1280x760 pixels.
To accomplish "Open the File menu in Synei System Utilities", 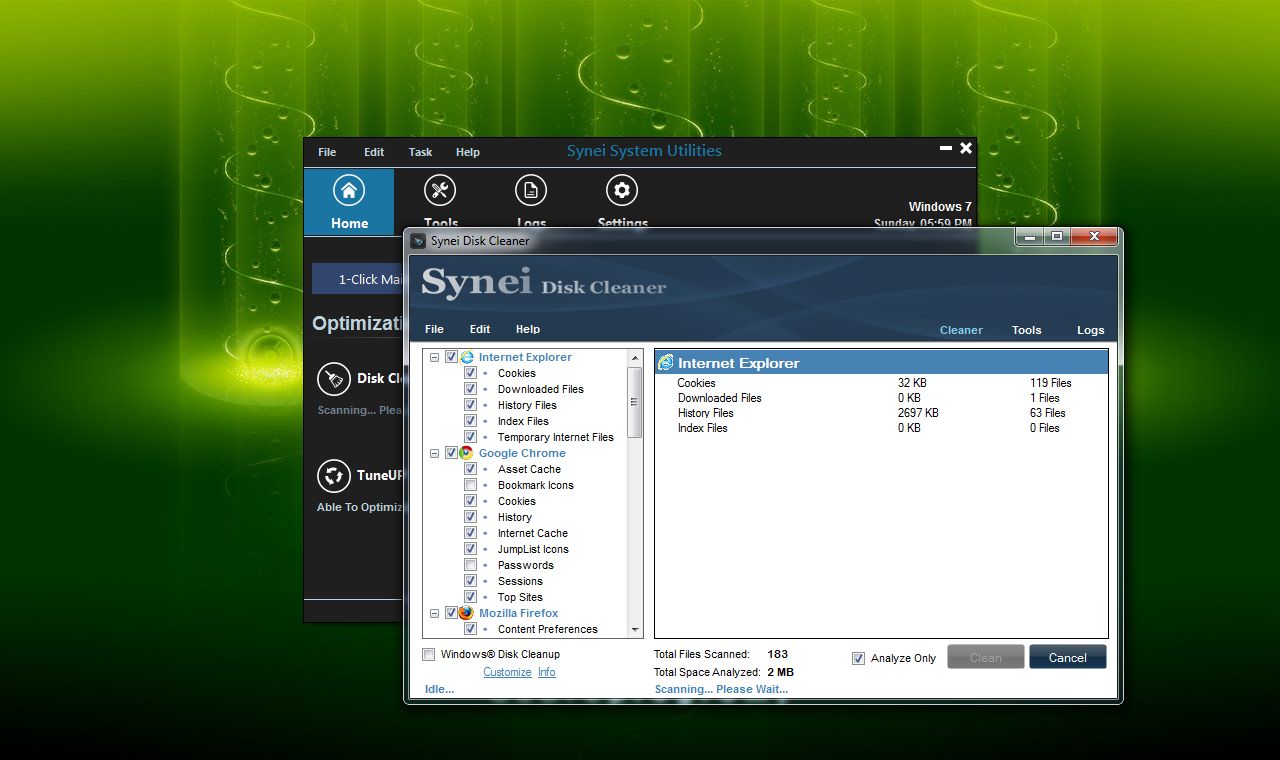I will pyautogui.click(x=327, y=152).
